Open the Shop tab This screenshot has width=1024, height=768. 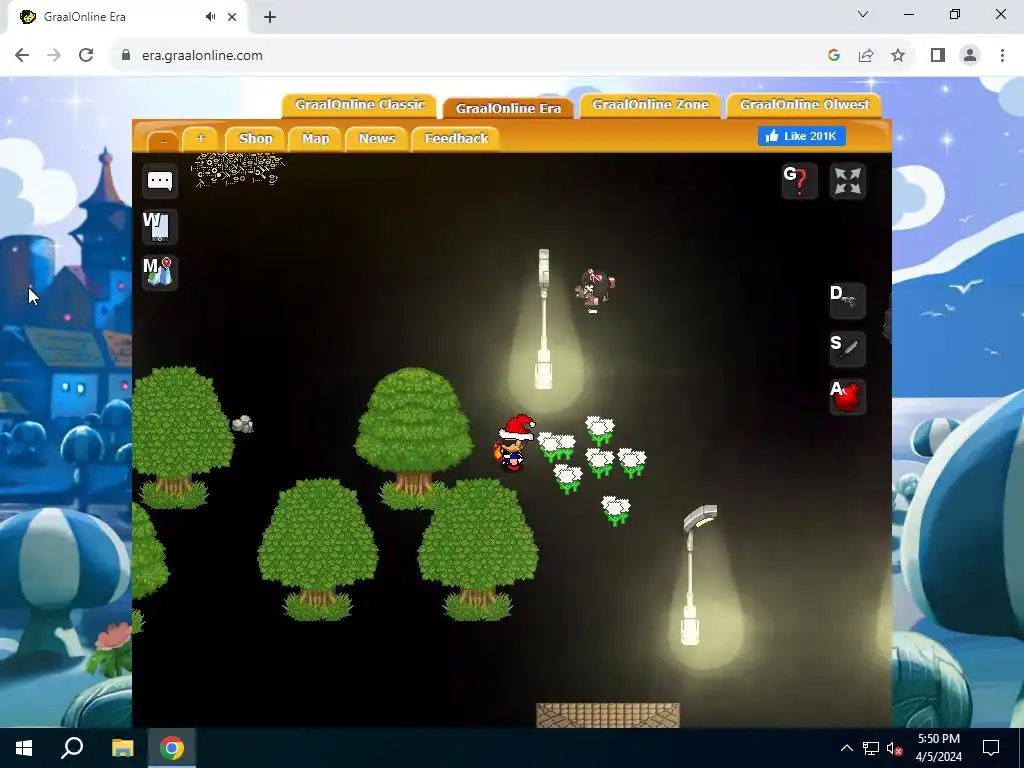tap(255, 138)
